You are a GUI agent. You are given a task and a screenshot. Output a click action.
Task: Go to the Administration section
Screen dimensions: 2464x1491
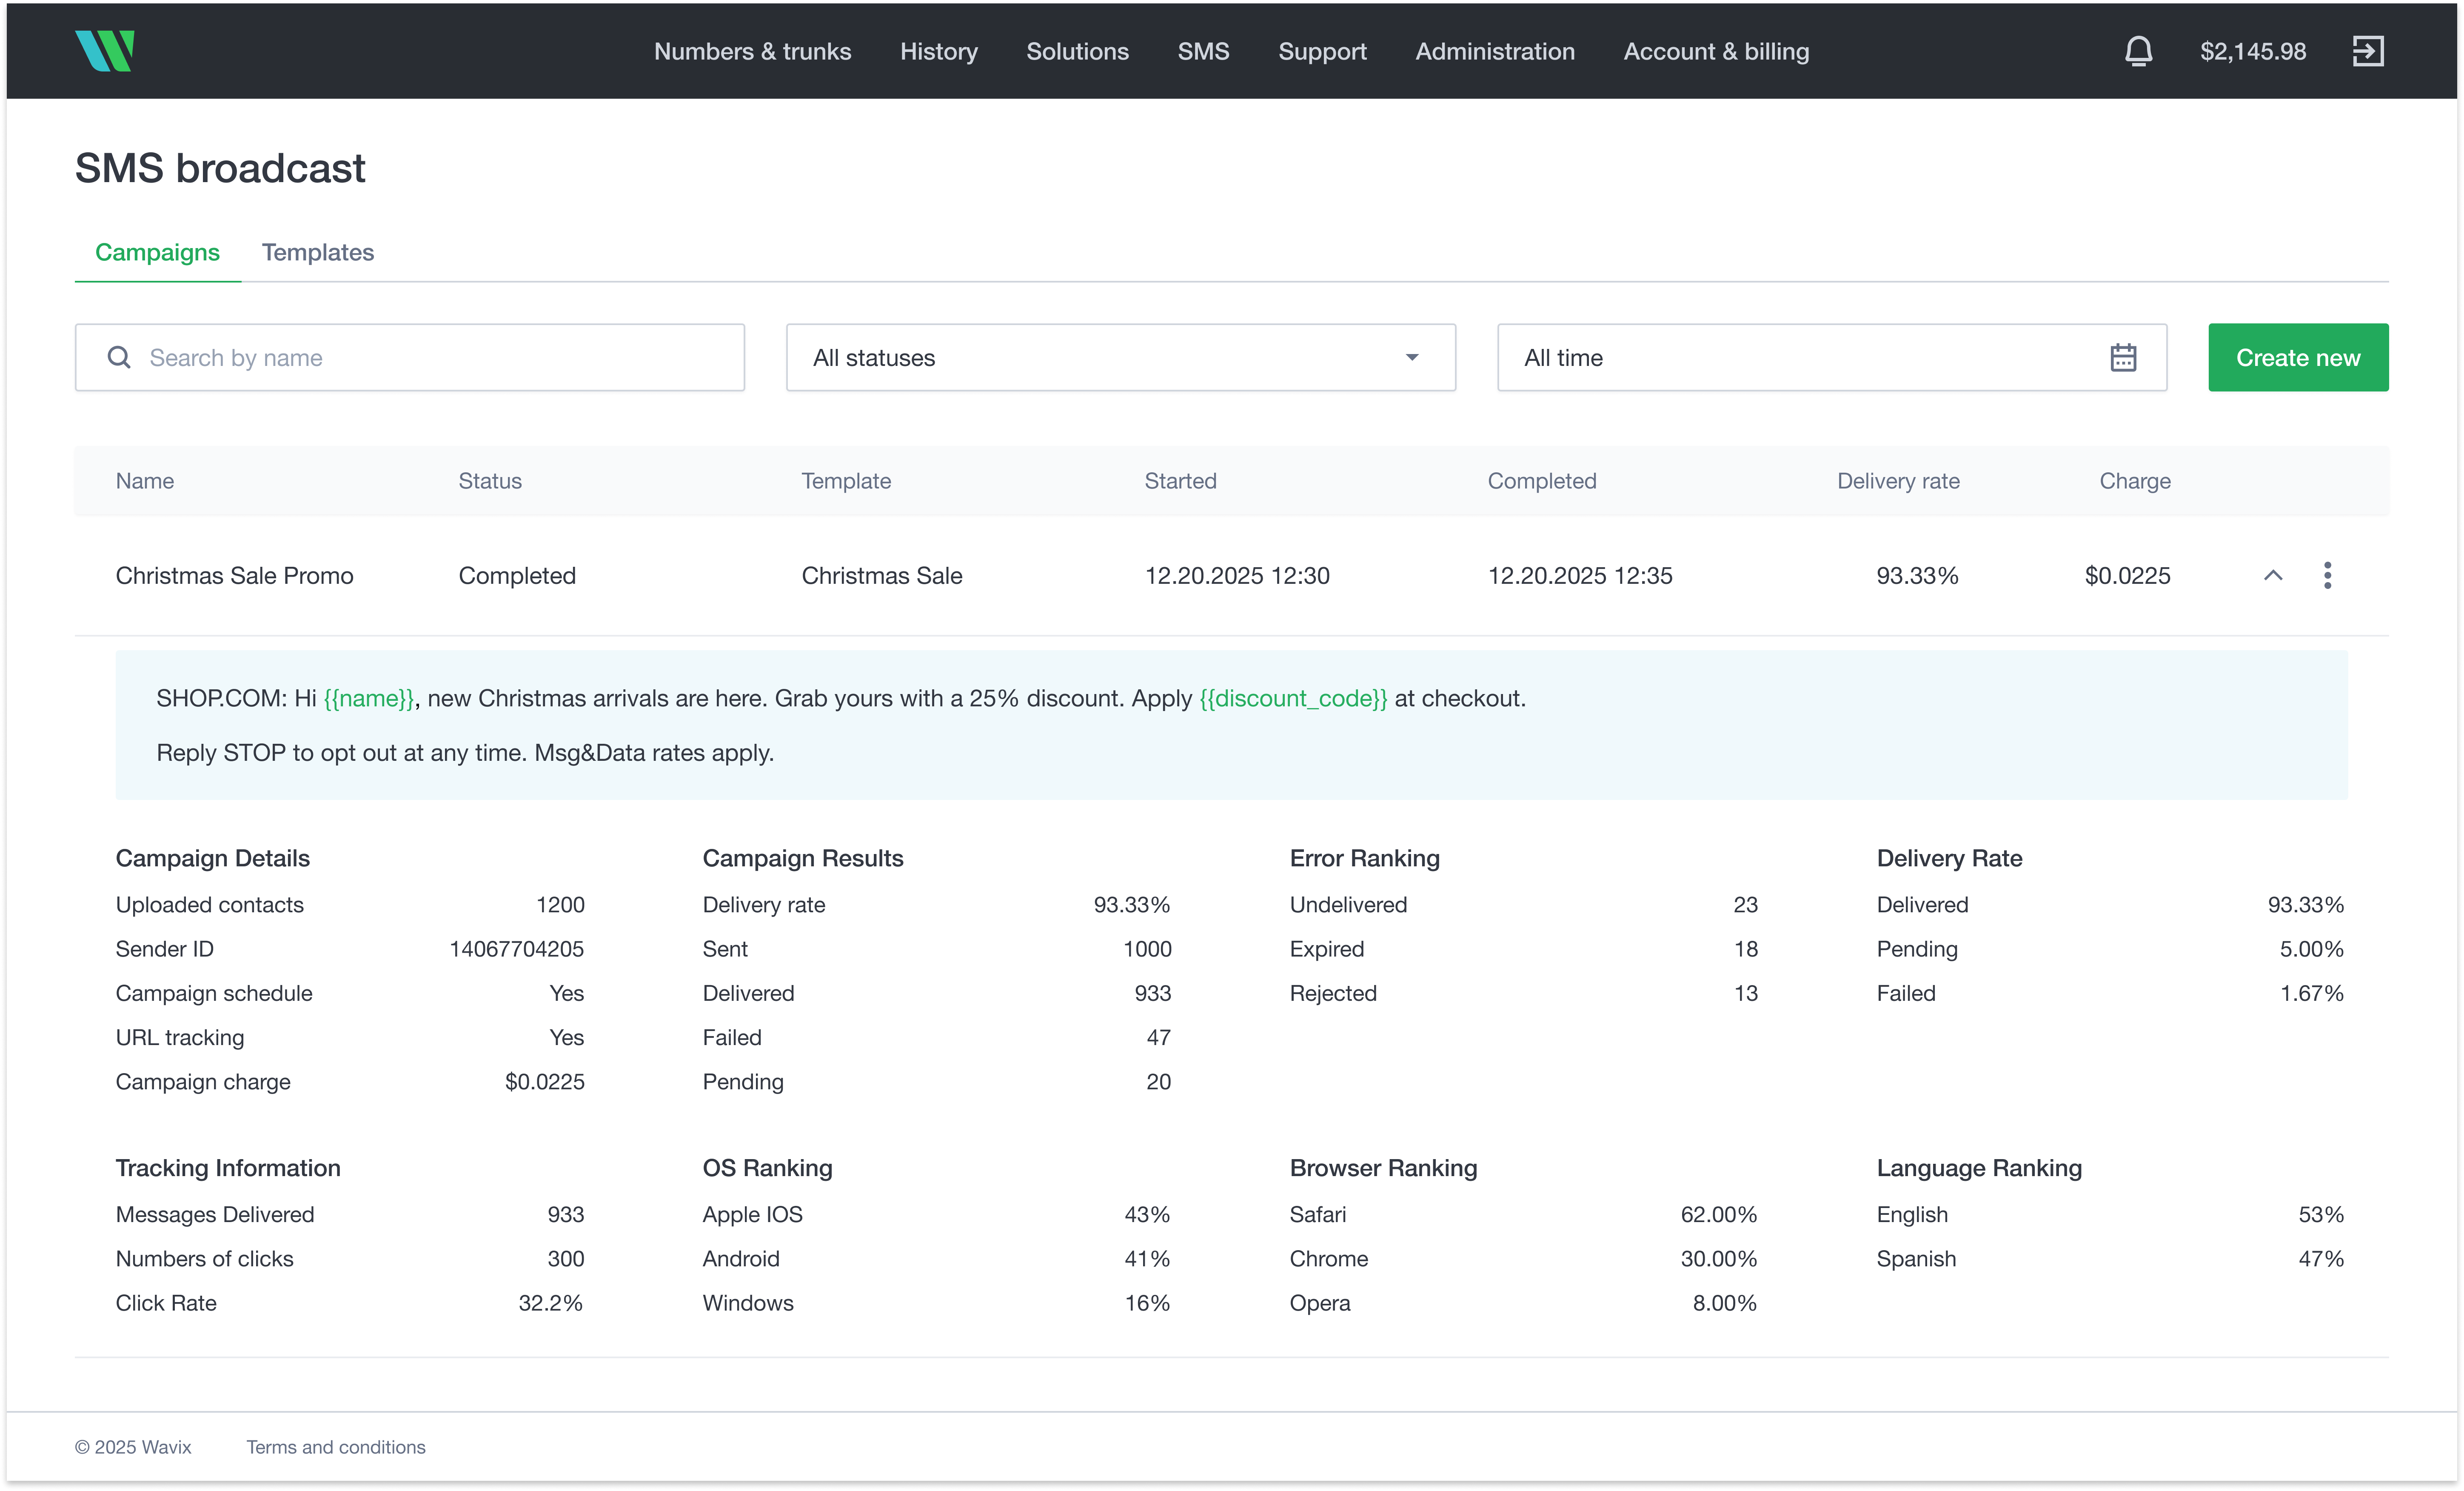pyautogui.click(x=1494, y=51)
